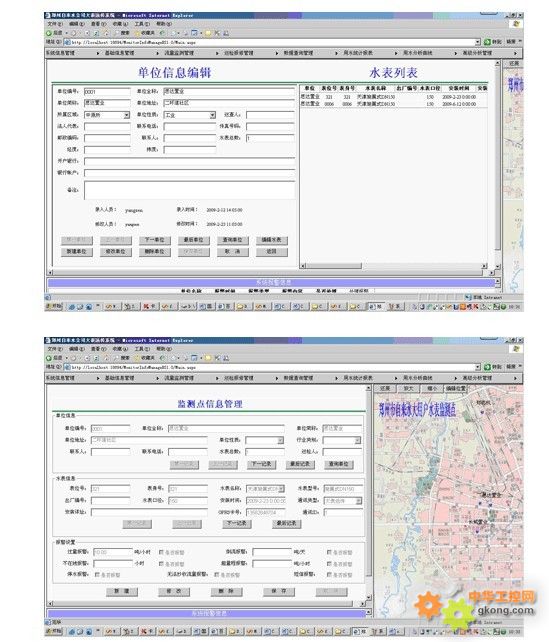The height and width of the screenshot is (642, 549).
Task: Toggle 过量报警 是否报警 checkbox
Action: [161, 552]
